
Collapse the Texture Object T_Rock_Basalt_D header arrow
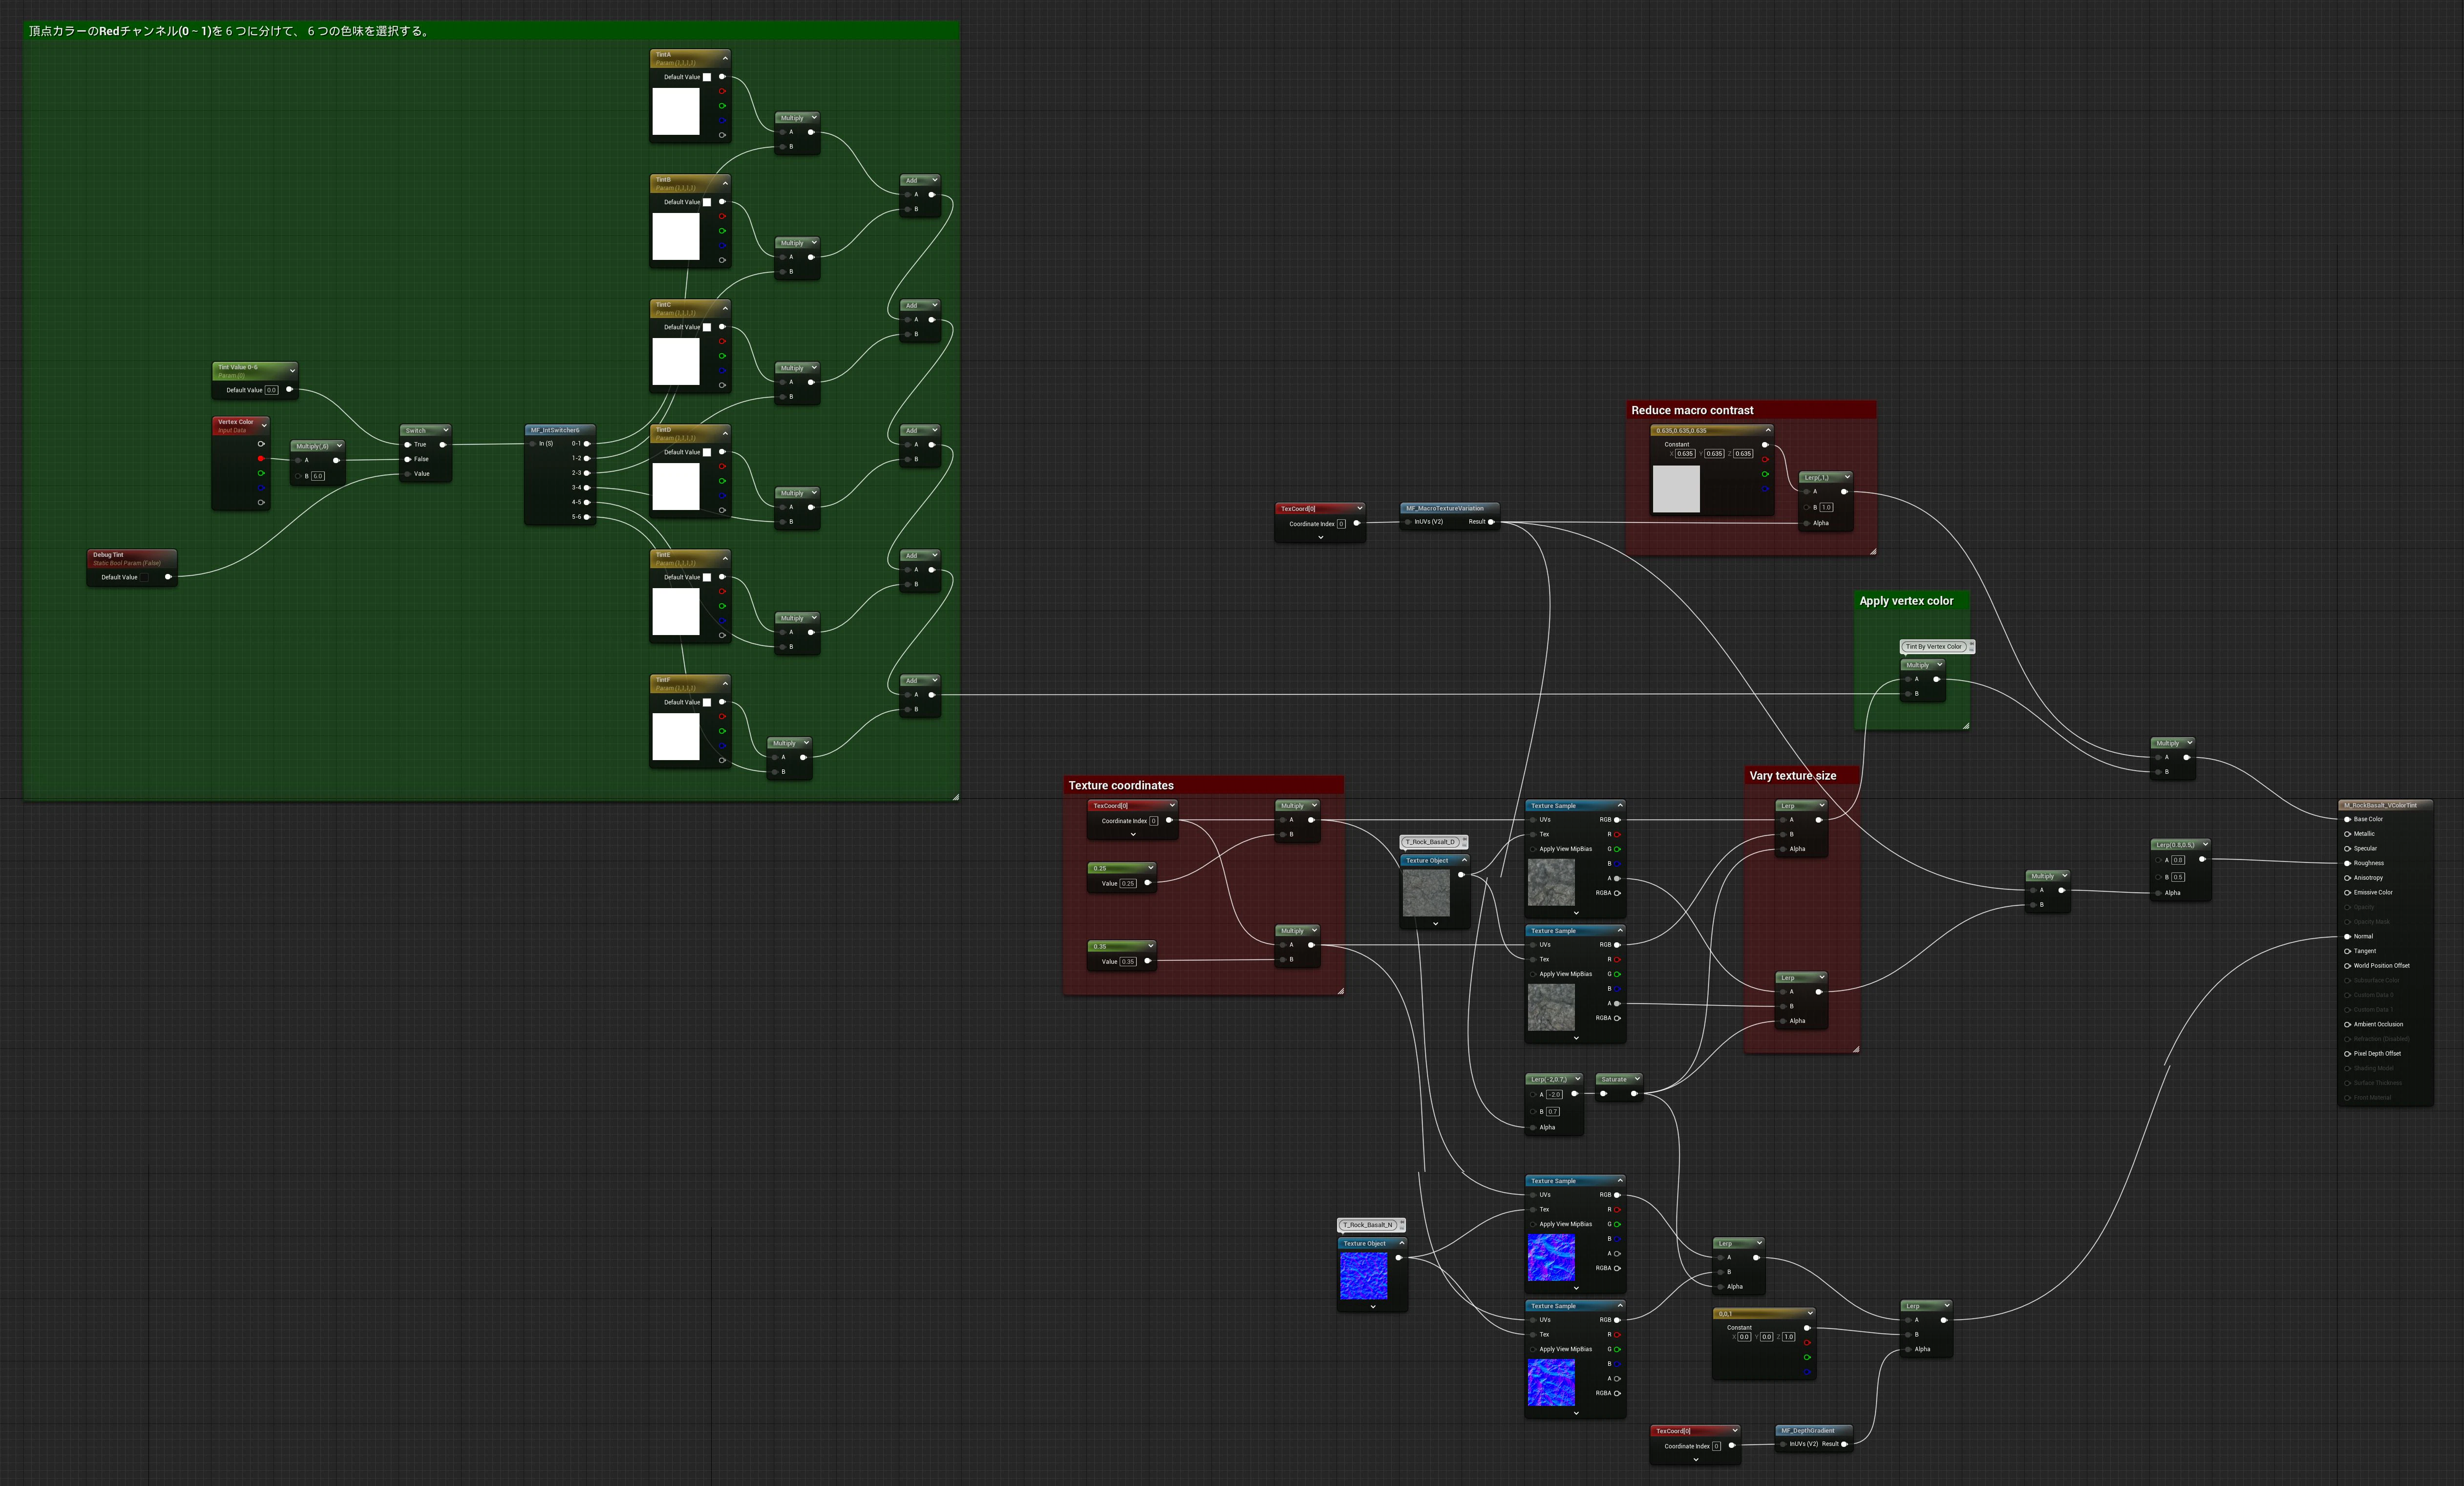[1464, 860]
